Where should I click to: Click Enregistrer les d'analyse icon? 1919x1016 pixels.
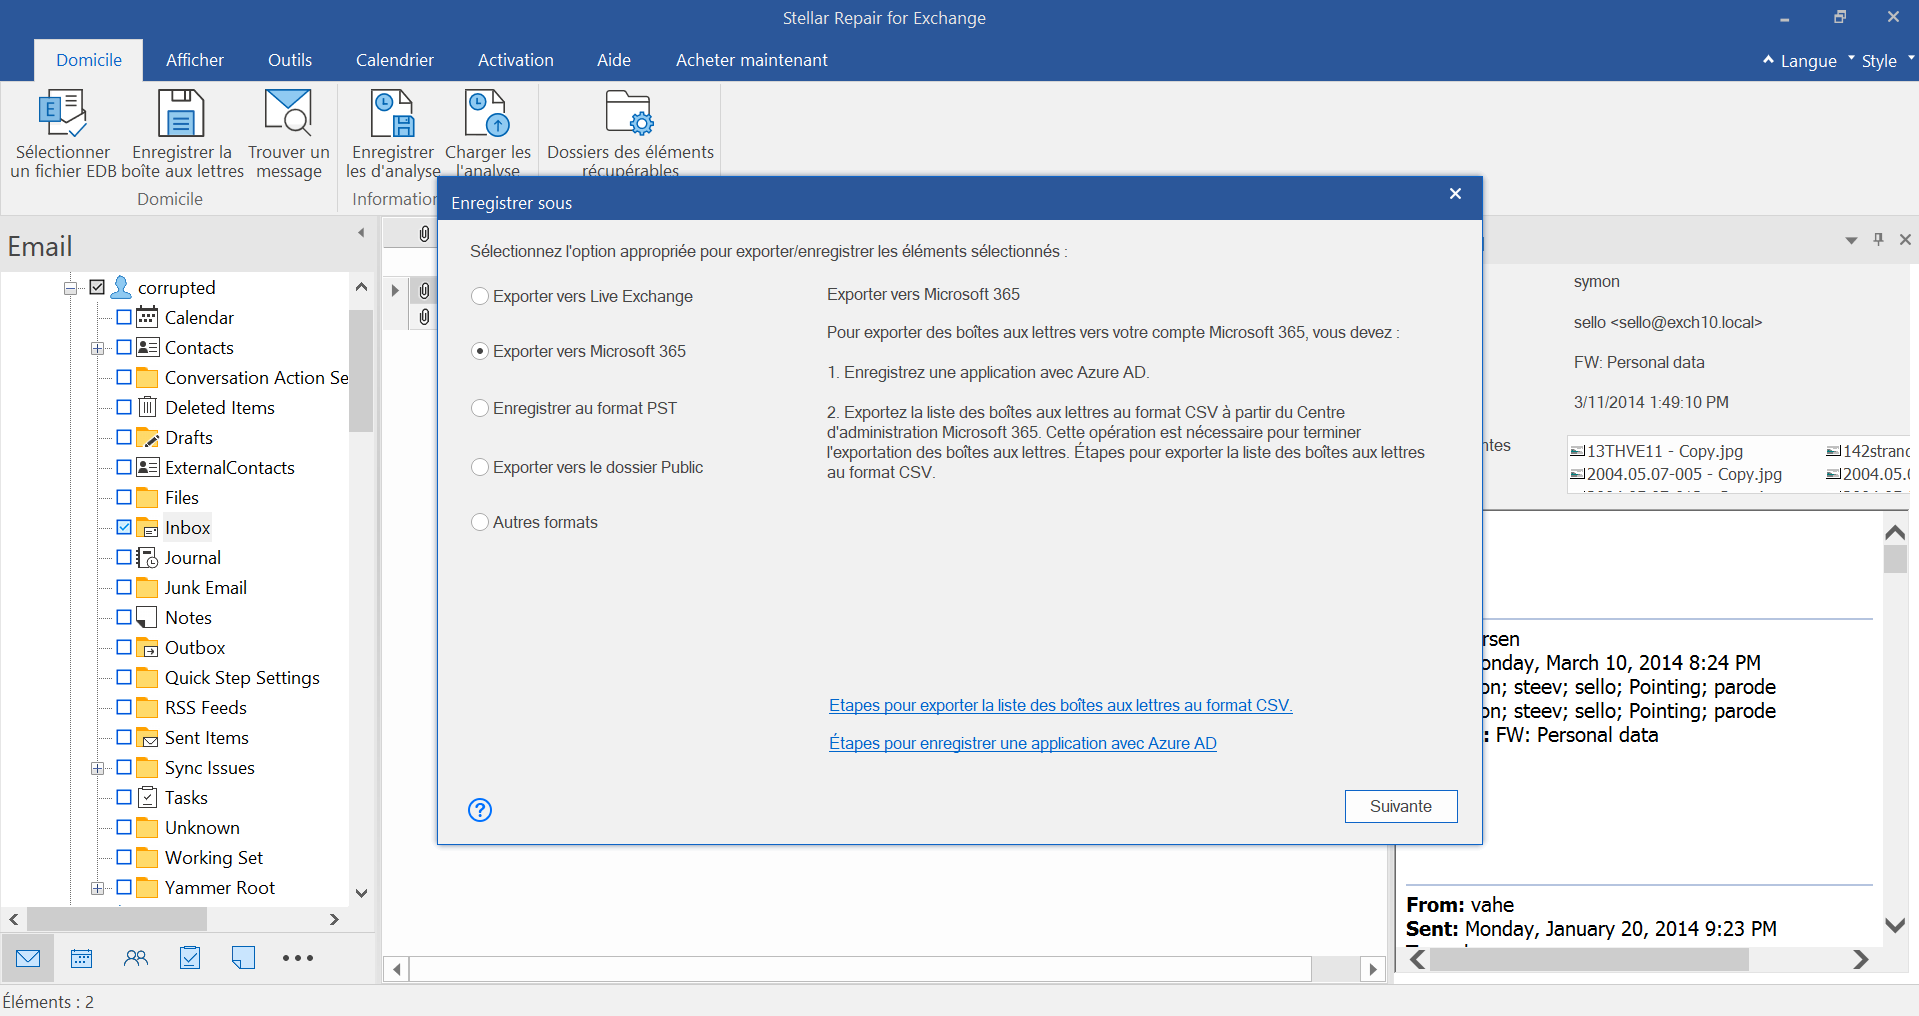(x=392, y=113)
